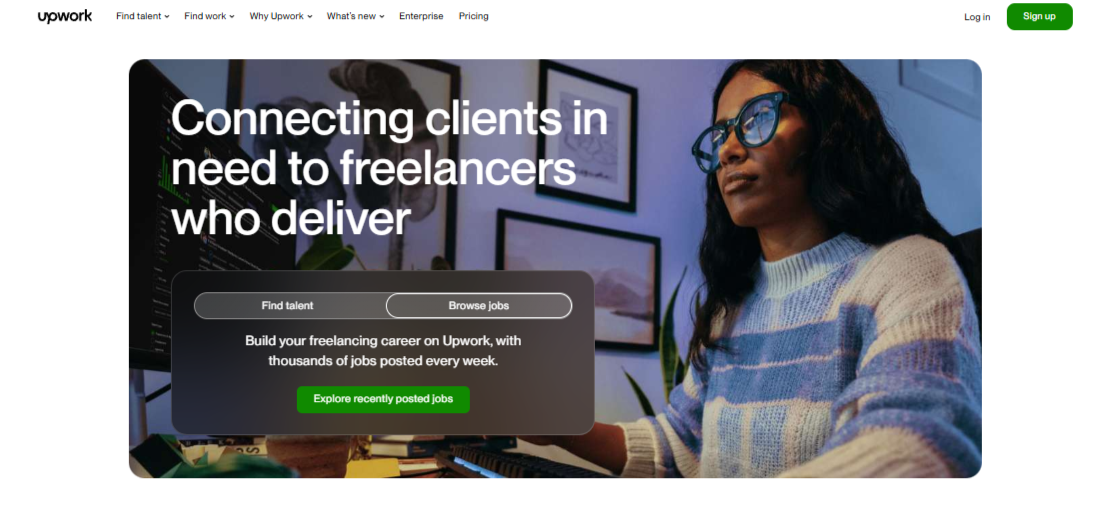The width and height of the screenshot is (1098, 531).
Task: Open the Pricing page
Action: pyautogui.click(x=473, y=16)
